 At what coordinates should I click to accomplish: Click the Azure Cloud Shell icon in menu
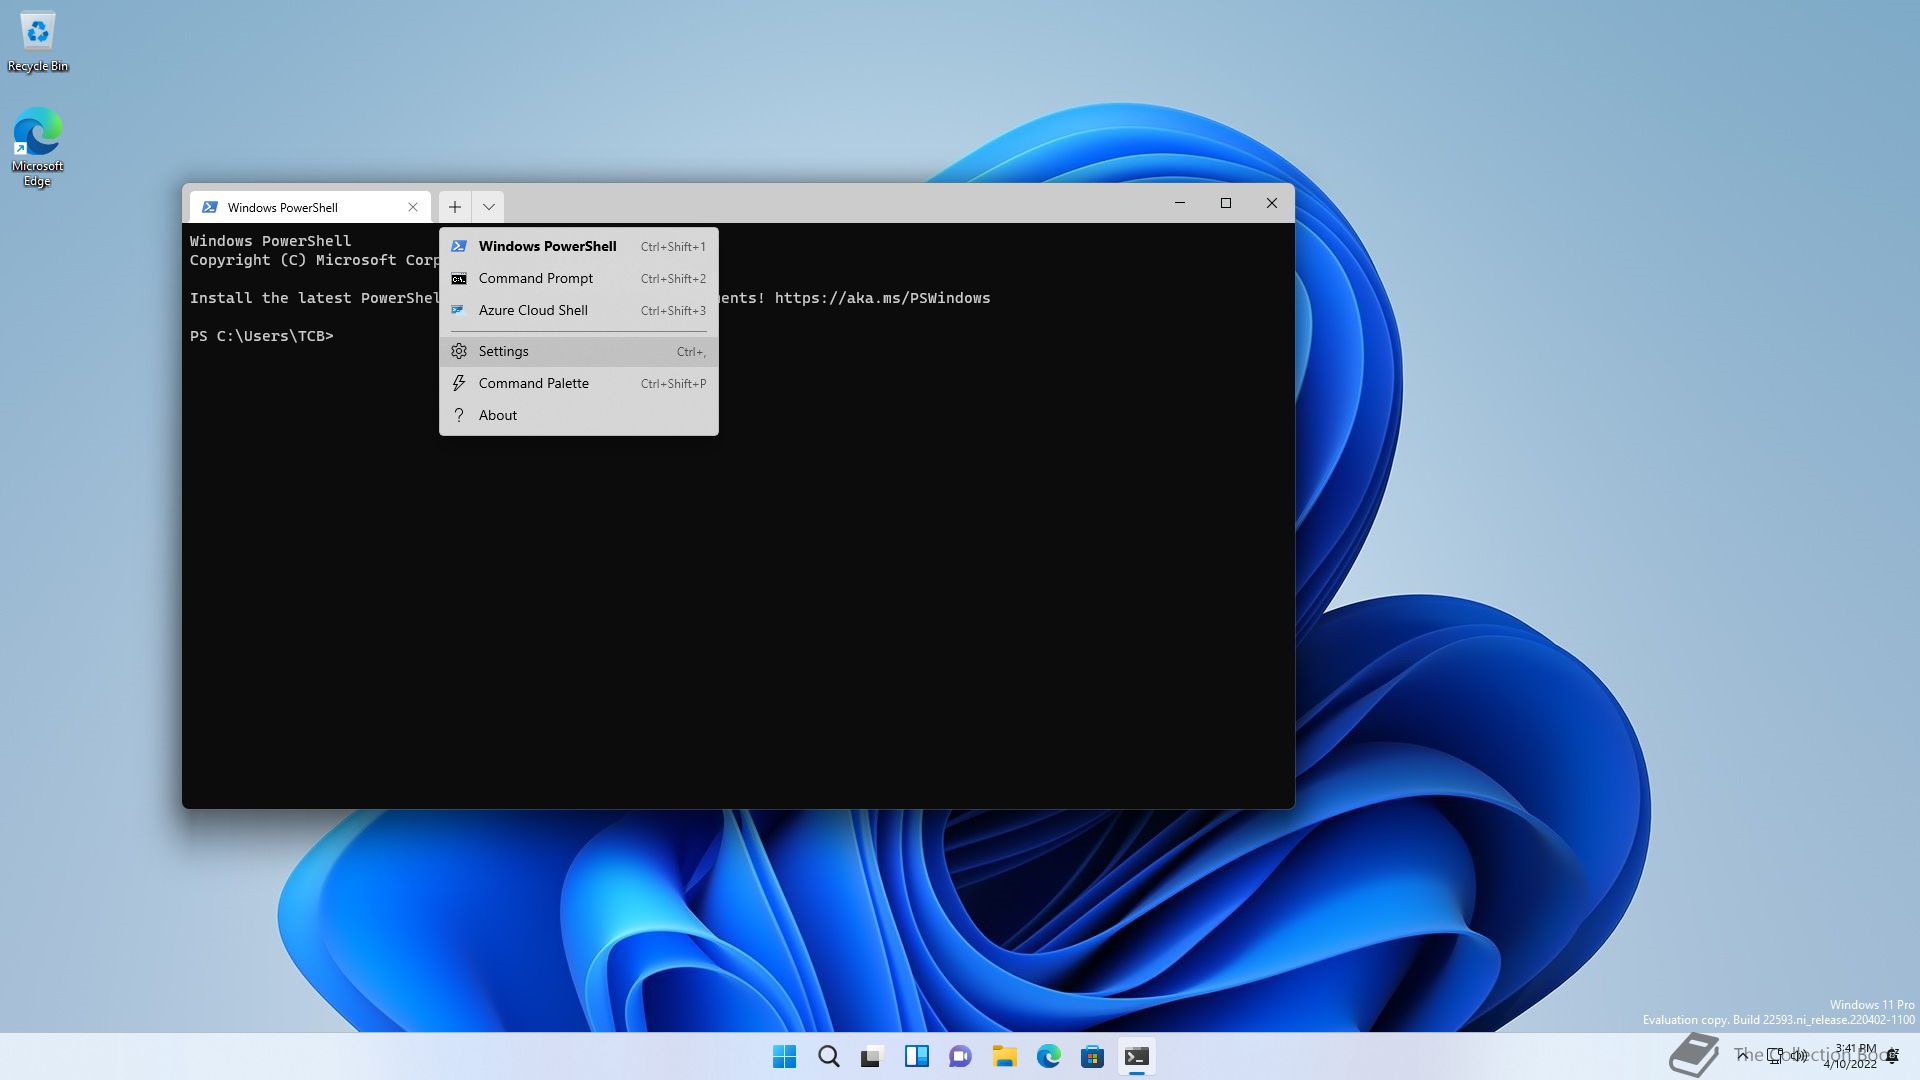pos(459,310)
